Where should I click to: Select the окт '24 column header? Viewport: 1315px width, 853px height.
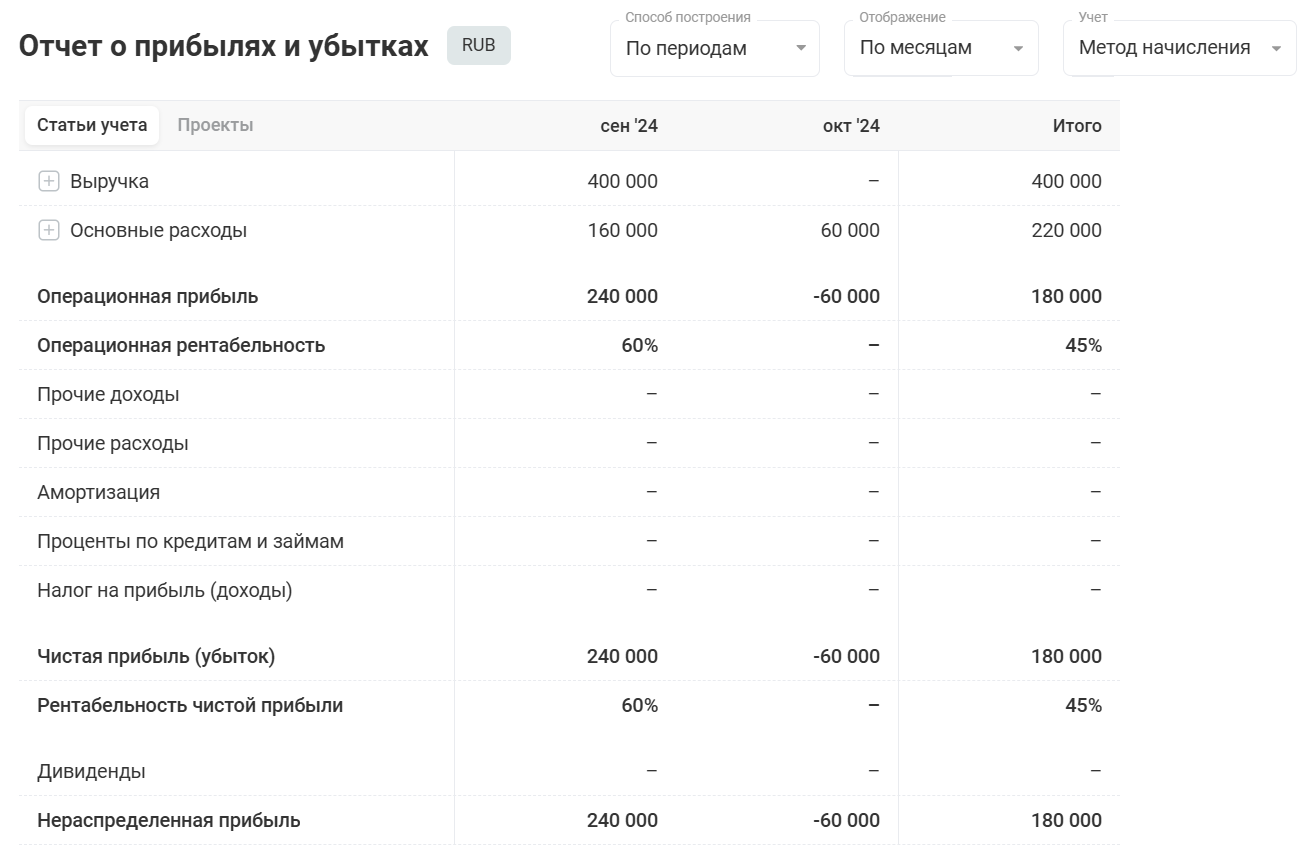click(x=851, y=126)
